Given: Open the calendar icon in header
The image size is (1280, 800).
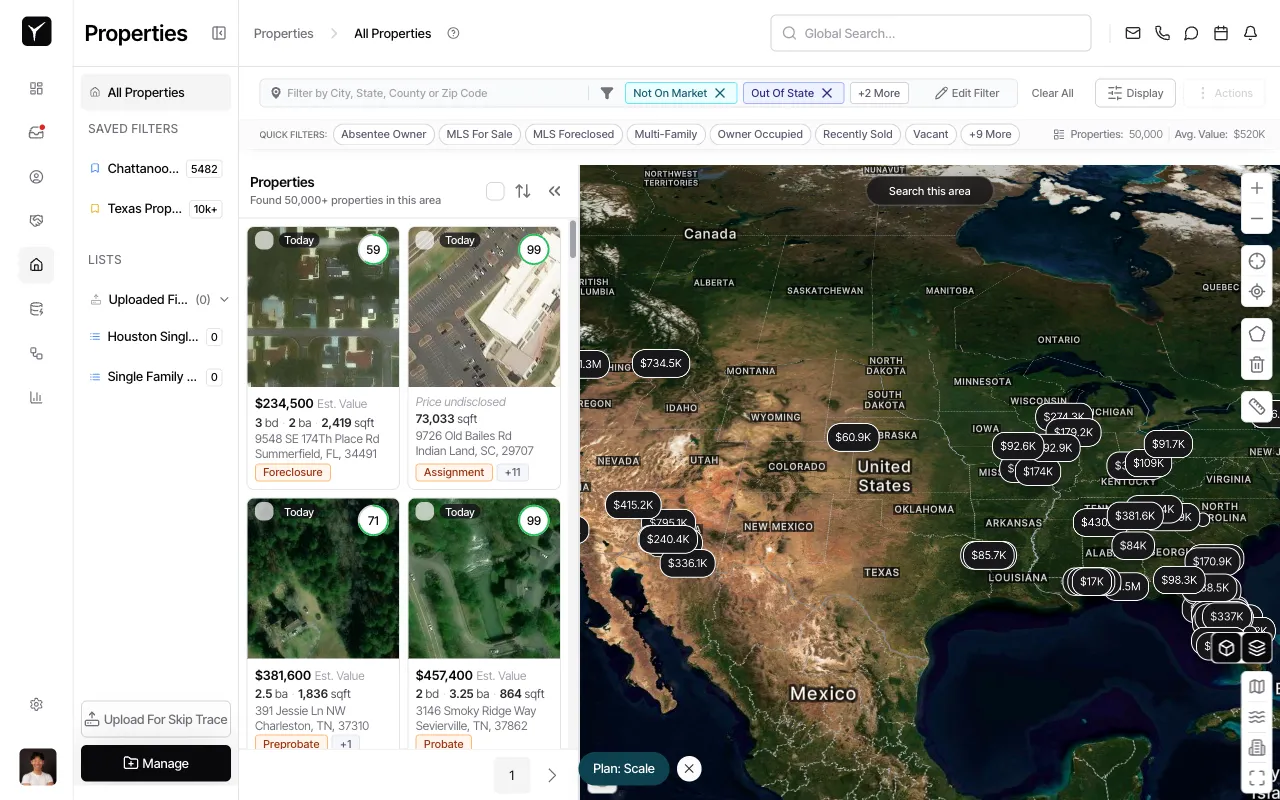Looking at the screenshot, I should click(1221, 33).
